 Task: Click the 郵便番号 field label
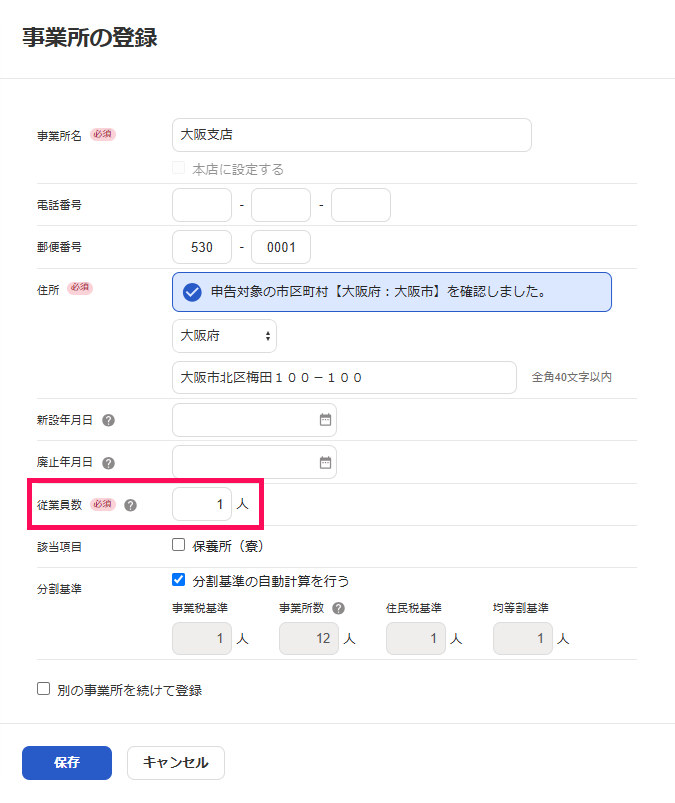[x=59, y=247]
